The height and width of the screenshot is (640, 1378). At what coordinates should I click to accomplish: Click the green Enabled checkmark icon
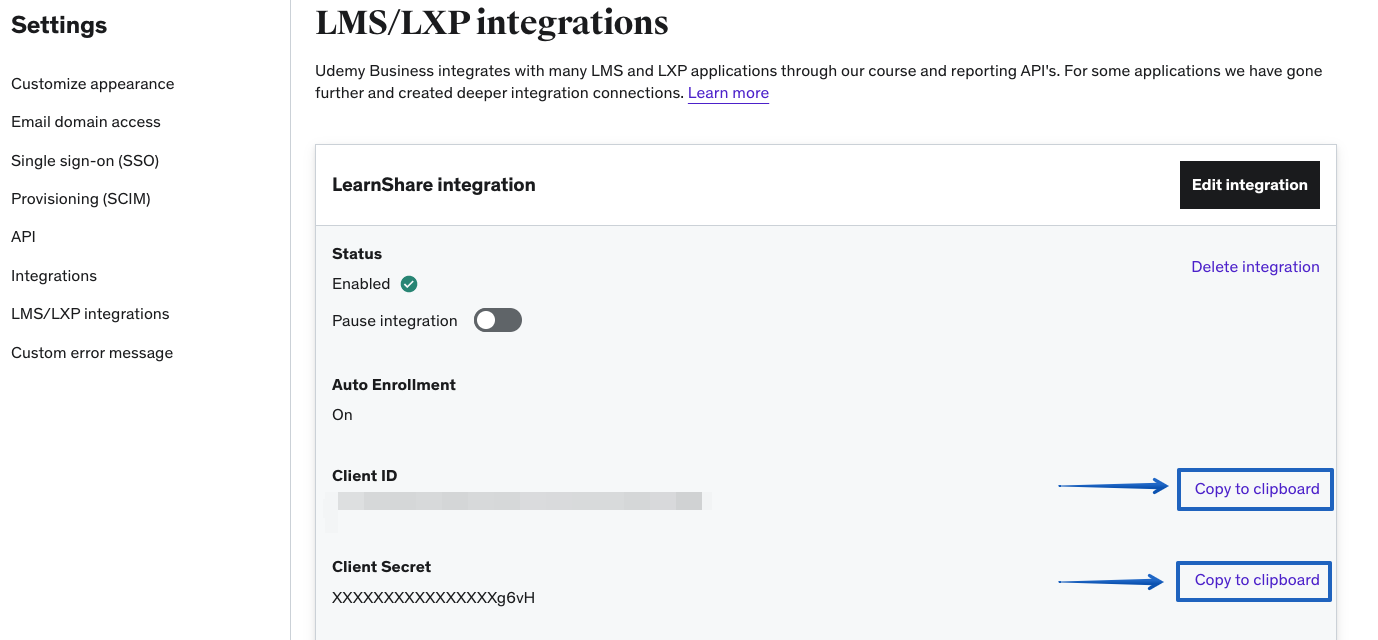[408, 284]
